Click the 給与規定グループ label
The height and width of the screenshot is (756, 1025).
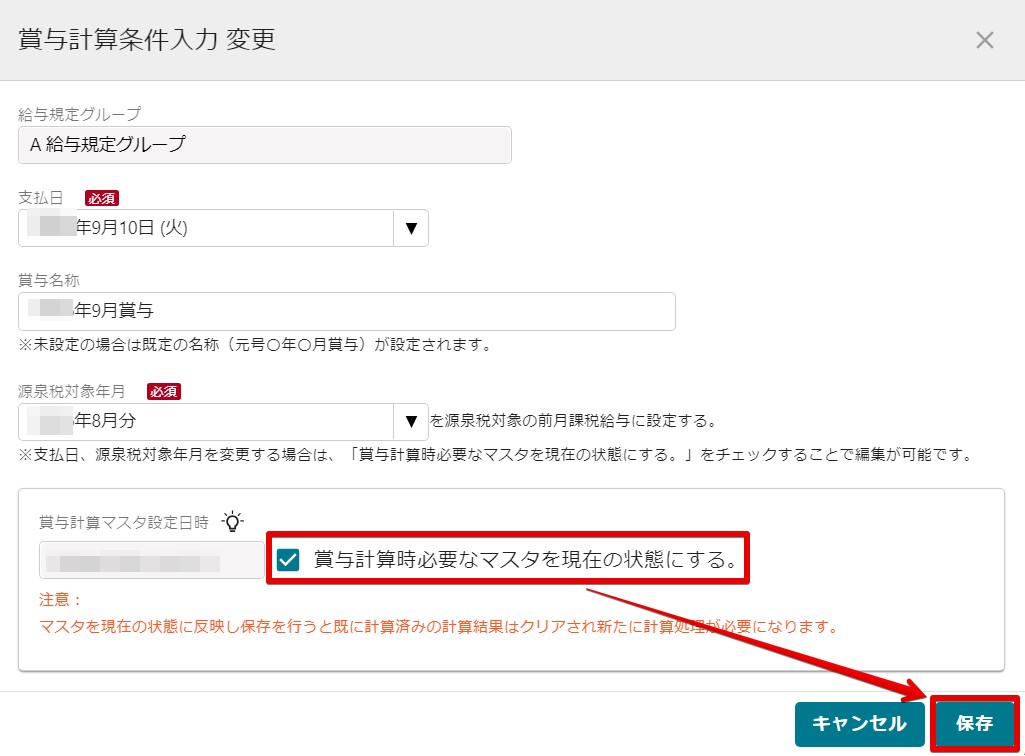(x=80, y=114)
